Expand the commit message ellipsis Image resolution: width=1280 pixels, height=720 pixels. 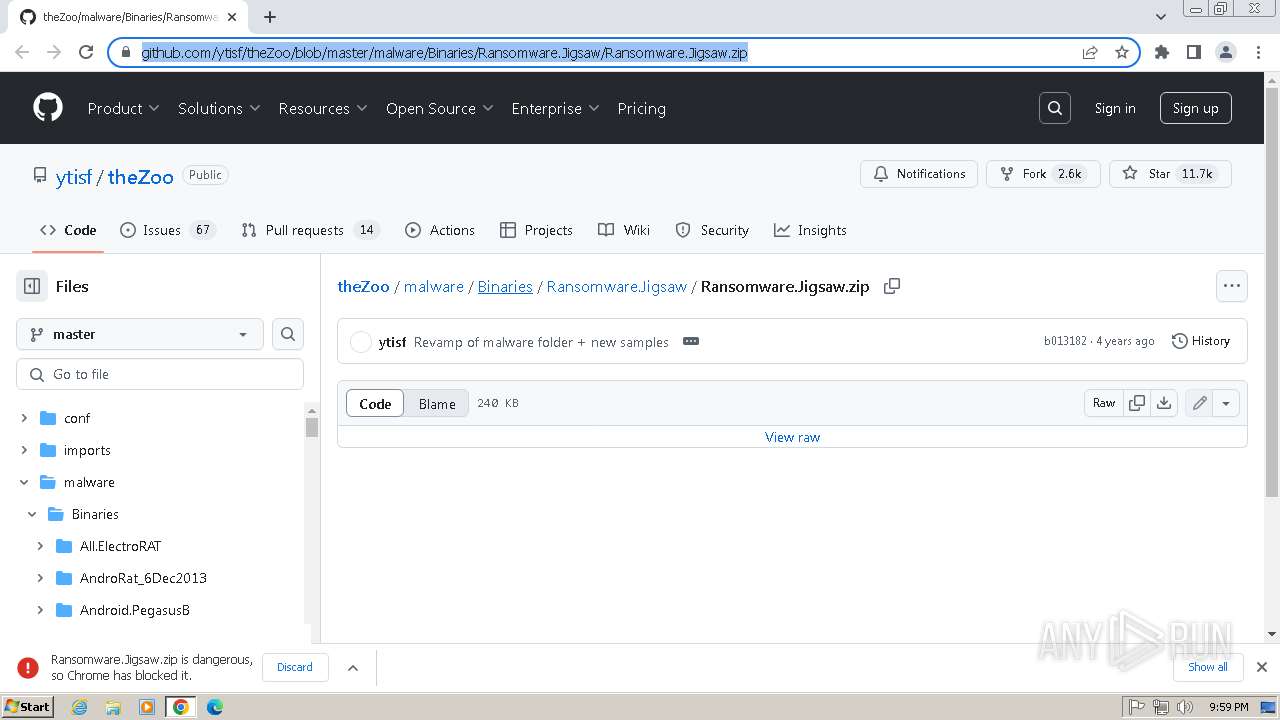[691, 341]
